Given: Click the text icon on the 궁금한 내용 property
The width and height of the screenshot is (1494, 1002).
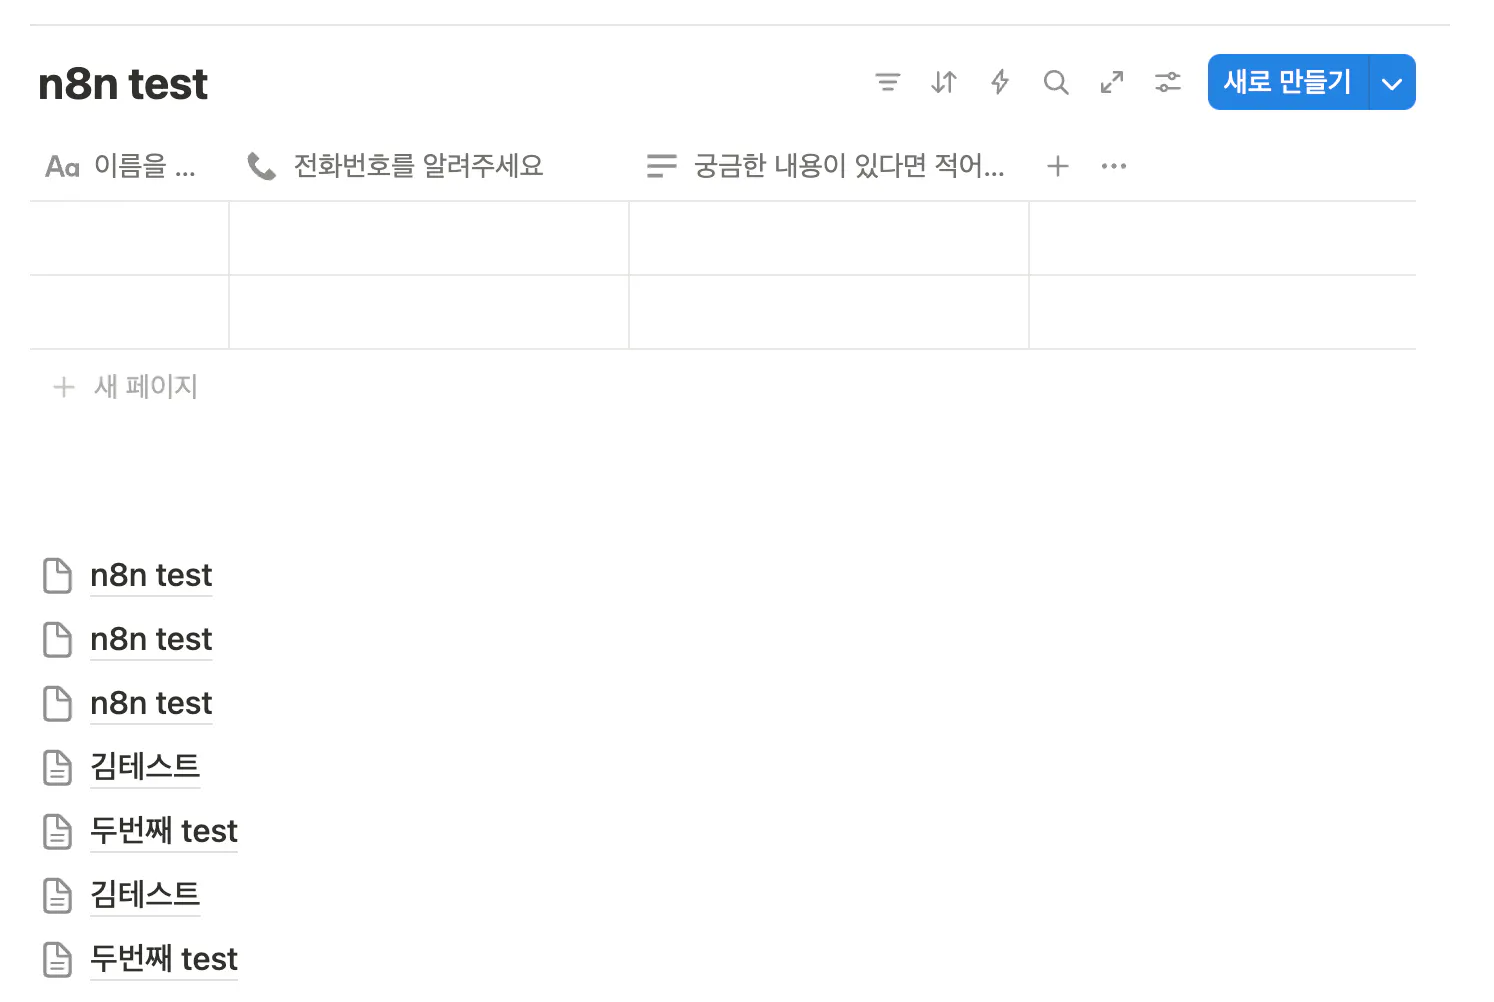Looking at the screenshot, I should (x=661, y=165).
